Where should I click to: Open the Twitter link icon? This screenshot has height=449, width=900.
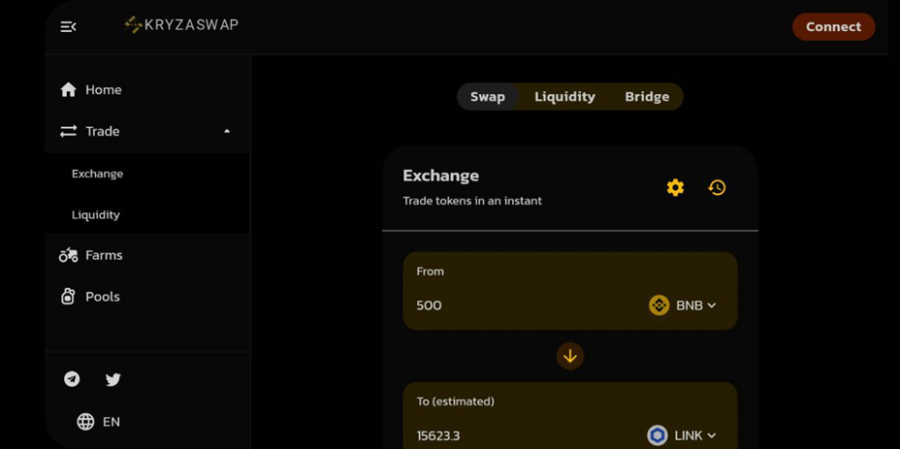113,380
